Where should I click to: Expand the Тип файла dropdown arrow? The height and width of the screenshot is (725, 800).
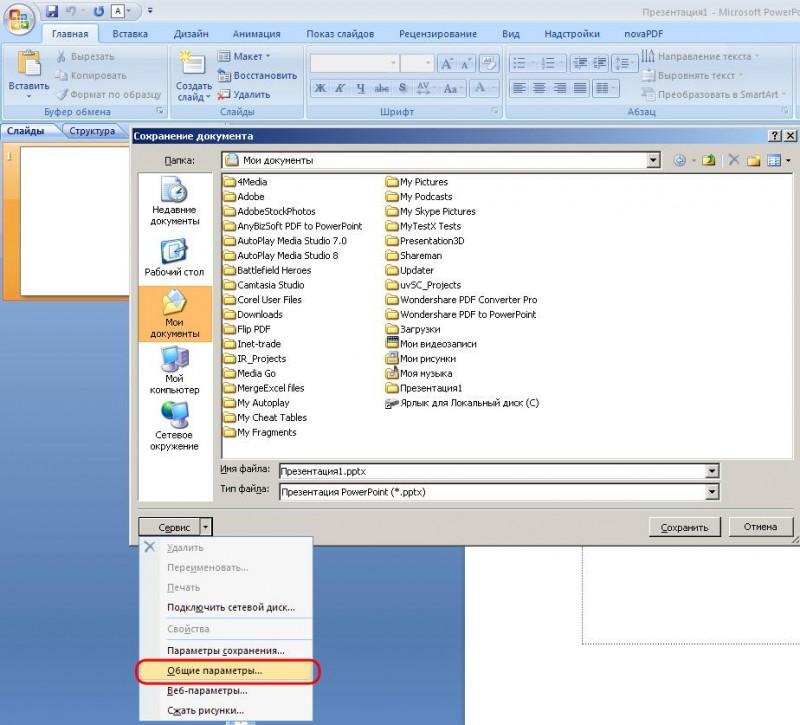pos(712,492)
